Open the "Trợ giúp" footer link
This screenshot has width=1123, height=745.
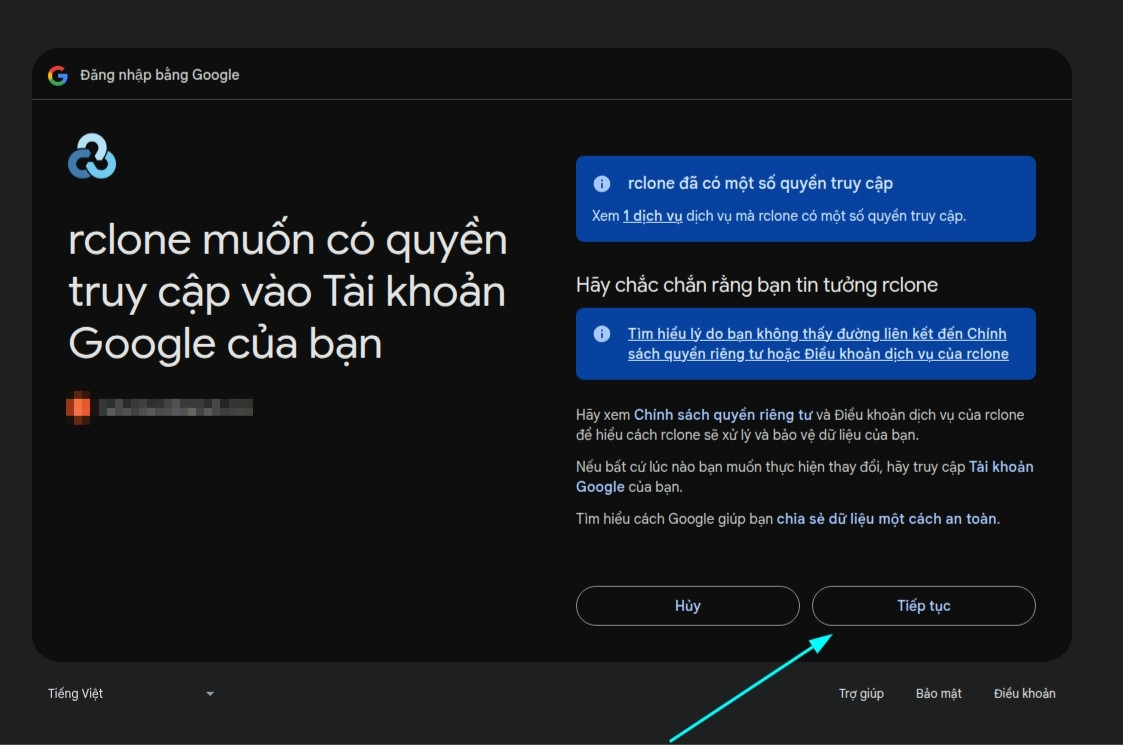click(x=861, y=692)
